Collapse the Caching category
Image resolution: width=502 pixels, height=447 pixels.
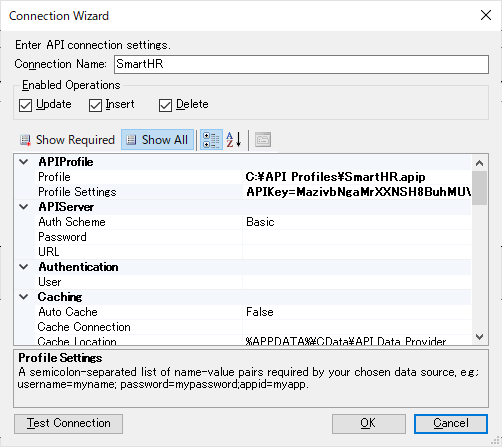point(24,297)
